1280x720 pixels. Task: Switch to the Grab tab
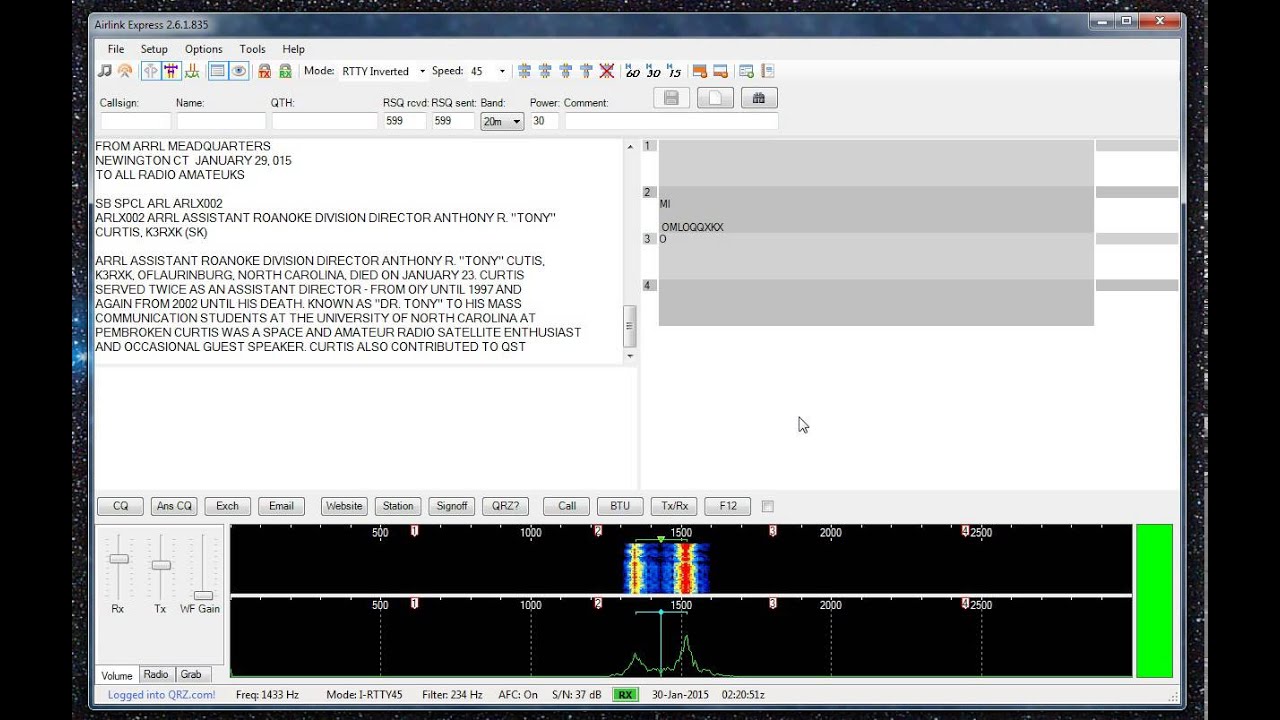click(191, 674)
